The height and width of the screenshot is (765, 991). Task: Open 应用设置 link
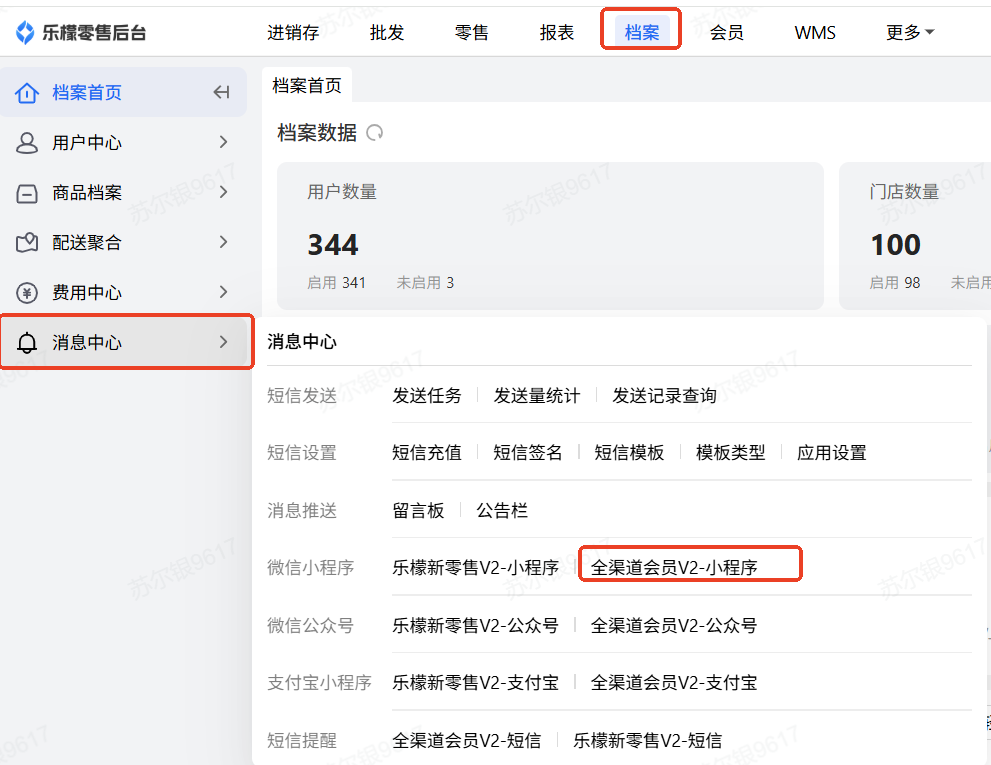[831, 453]
